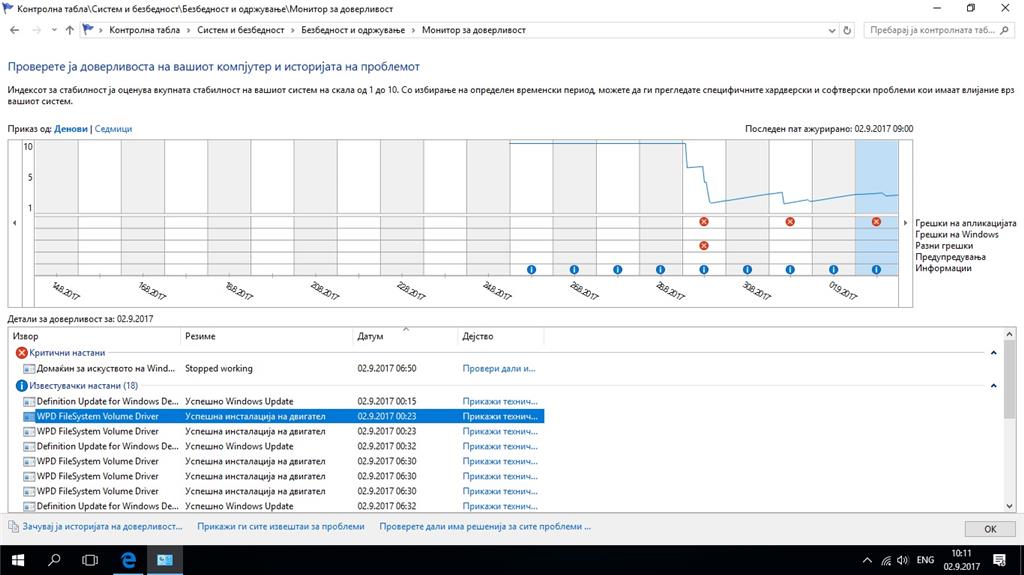This screenshot has height=575, width=1024.
Task: Open network status tray icon
Action: (x=886, y=560)
